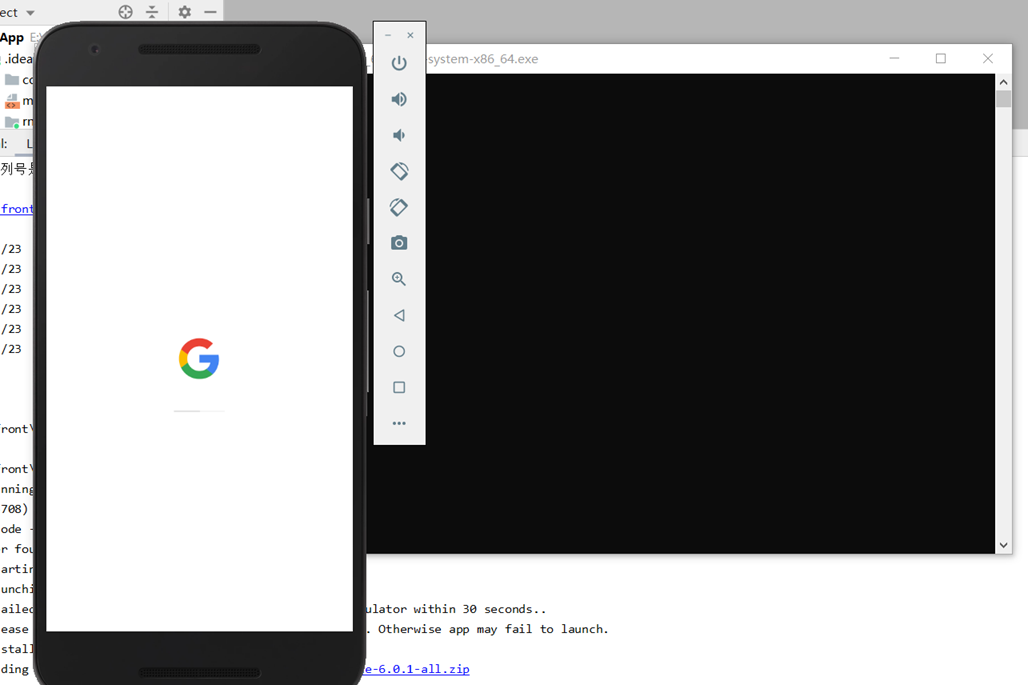Click the system-x86_64.exe window title
1028x685 pixels.
pyautogui.click(x=483, y=59)
